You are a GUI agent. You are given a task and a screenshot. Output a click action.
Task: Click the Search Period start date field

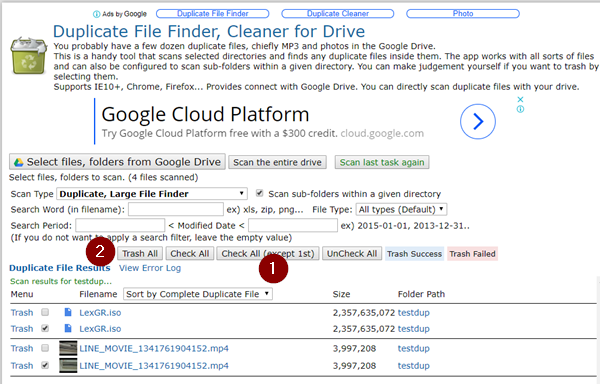[120, 225]
